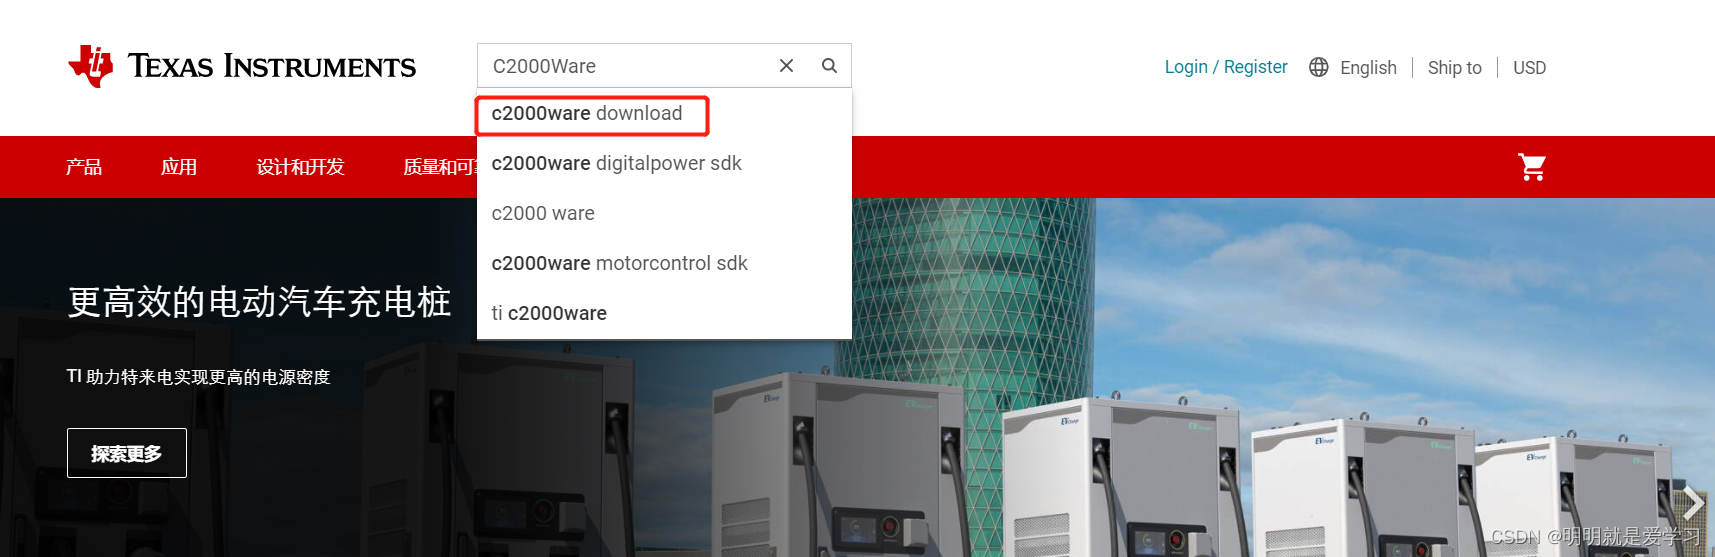Click the 探索更多 button
The width and height of the screenshot is (1715, 557).
(127, 453)
